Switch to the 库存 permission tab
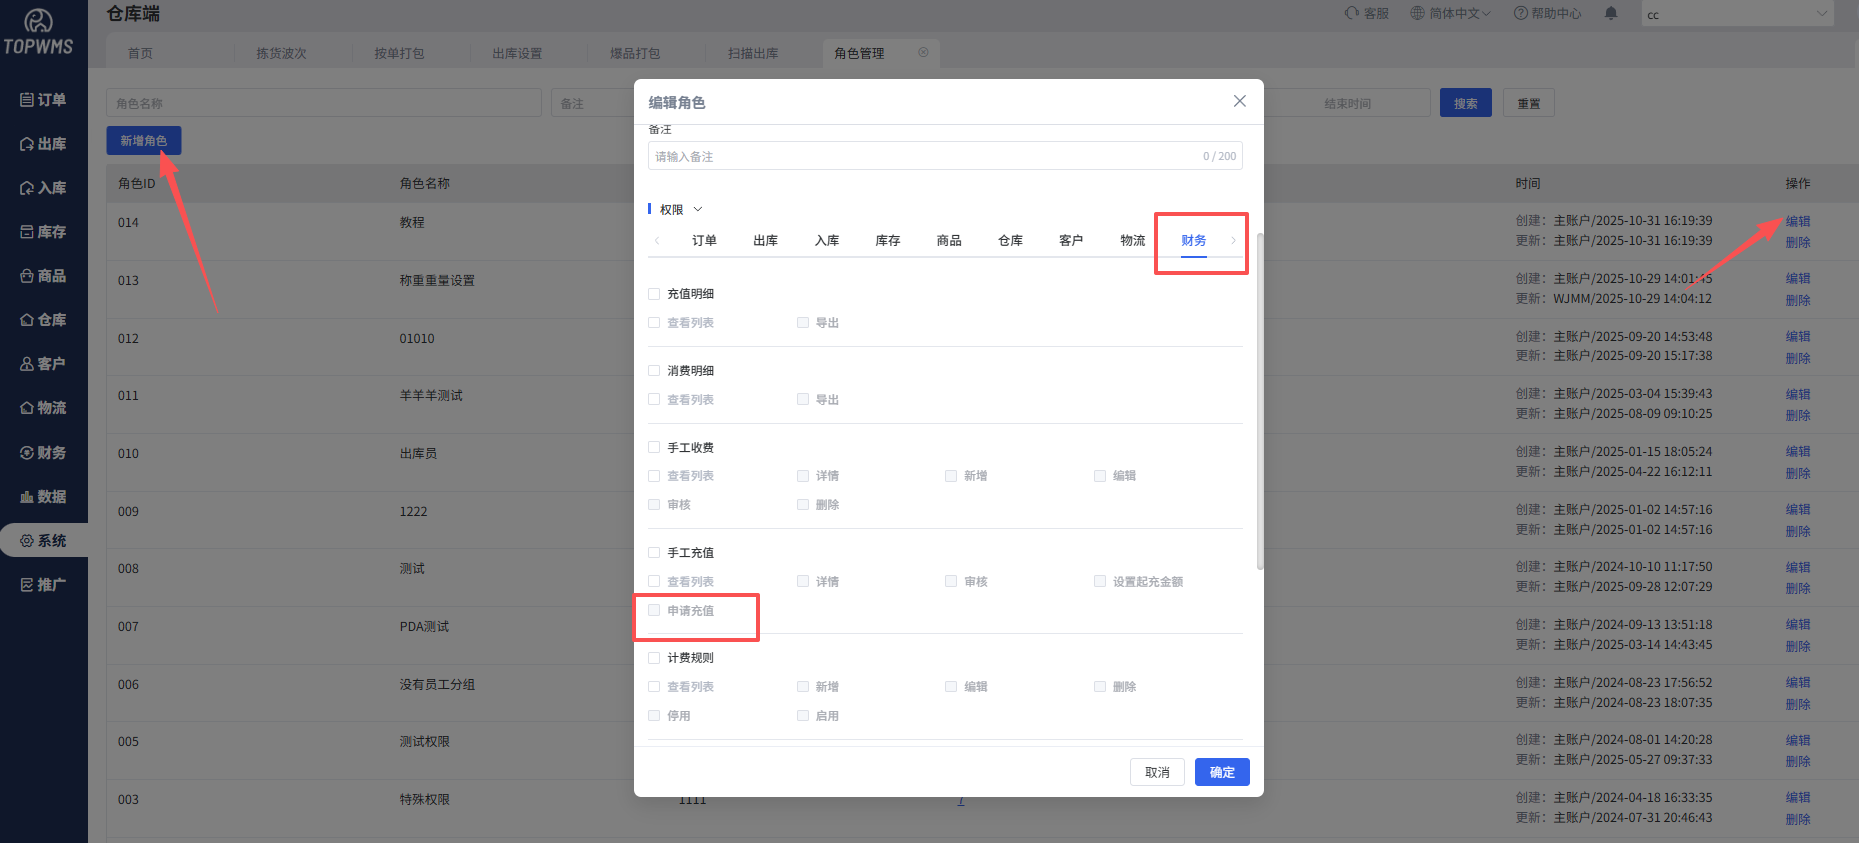 [888, 240]
